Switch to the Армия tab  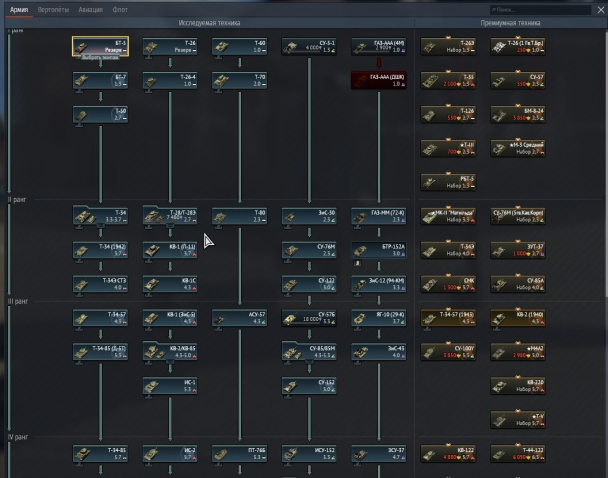tap(19, 10)
